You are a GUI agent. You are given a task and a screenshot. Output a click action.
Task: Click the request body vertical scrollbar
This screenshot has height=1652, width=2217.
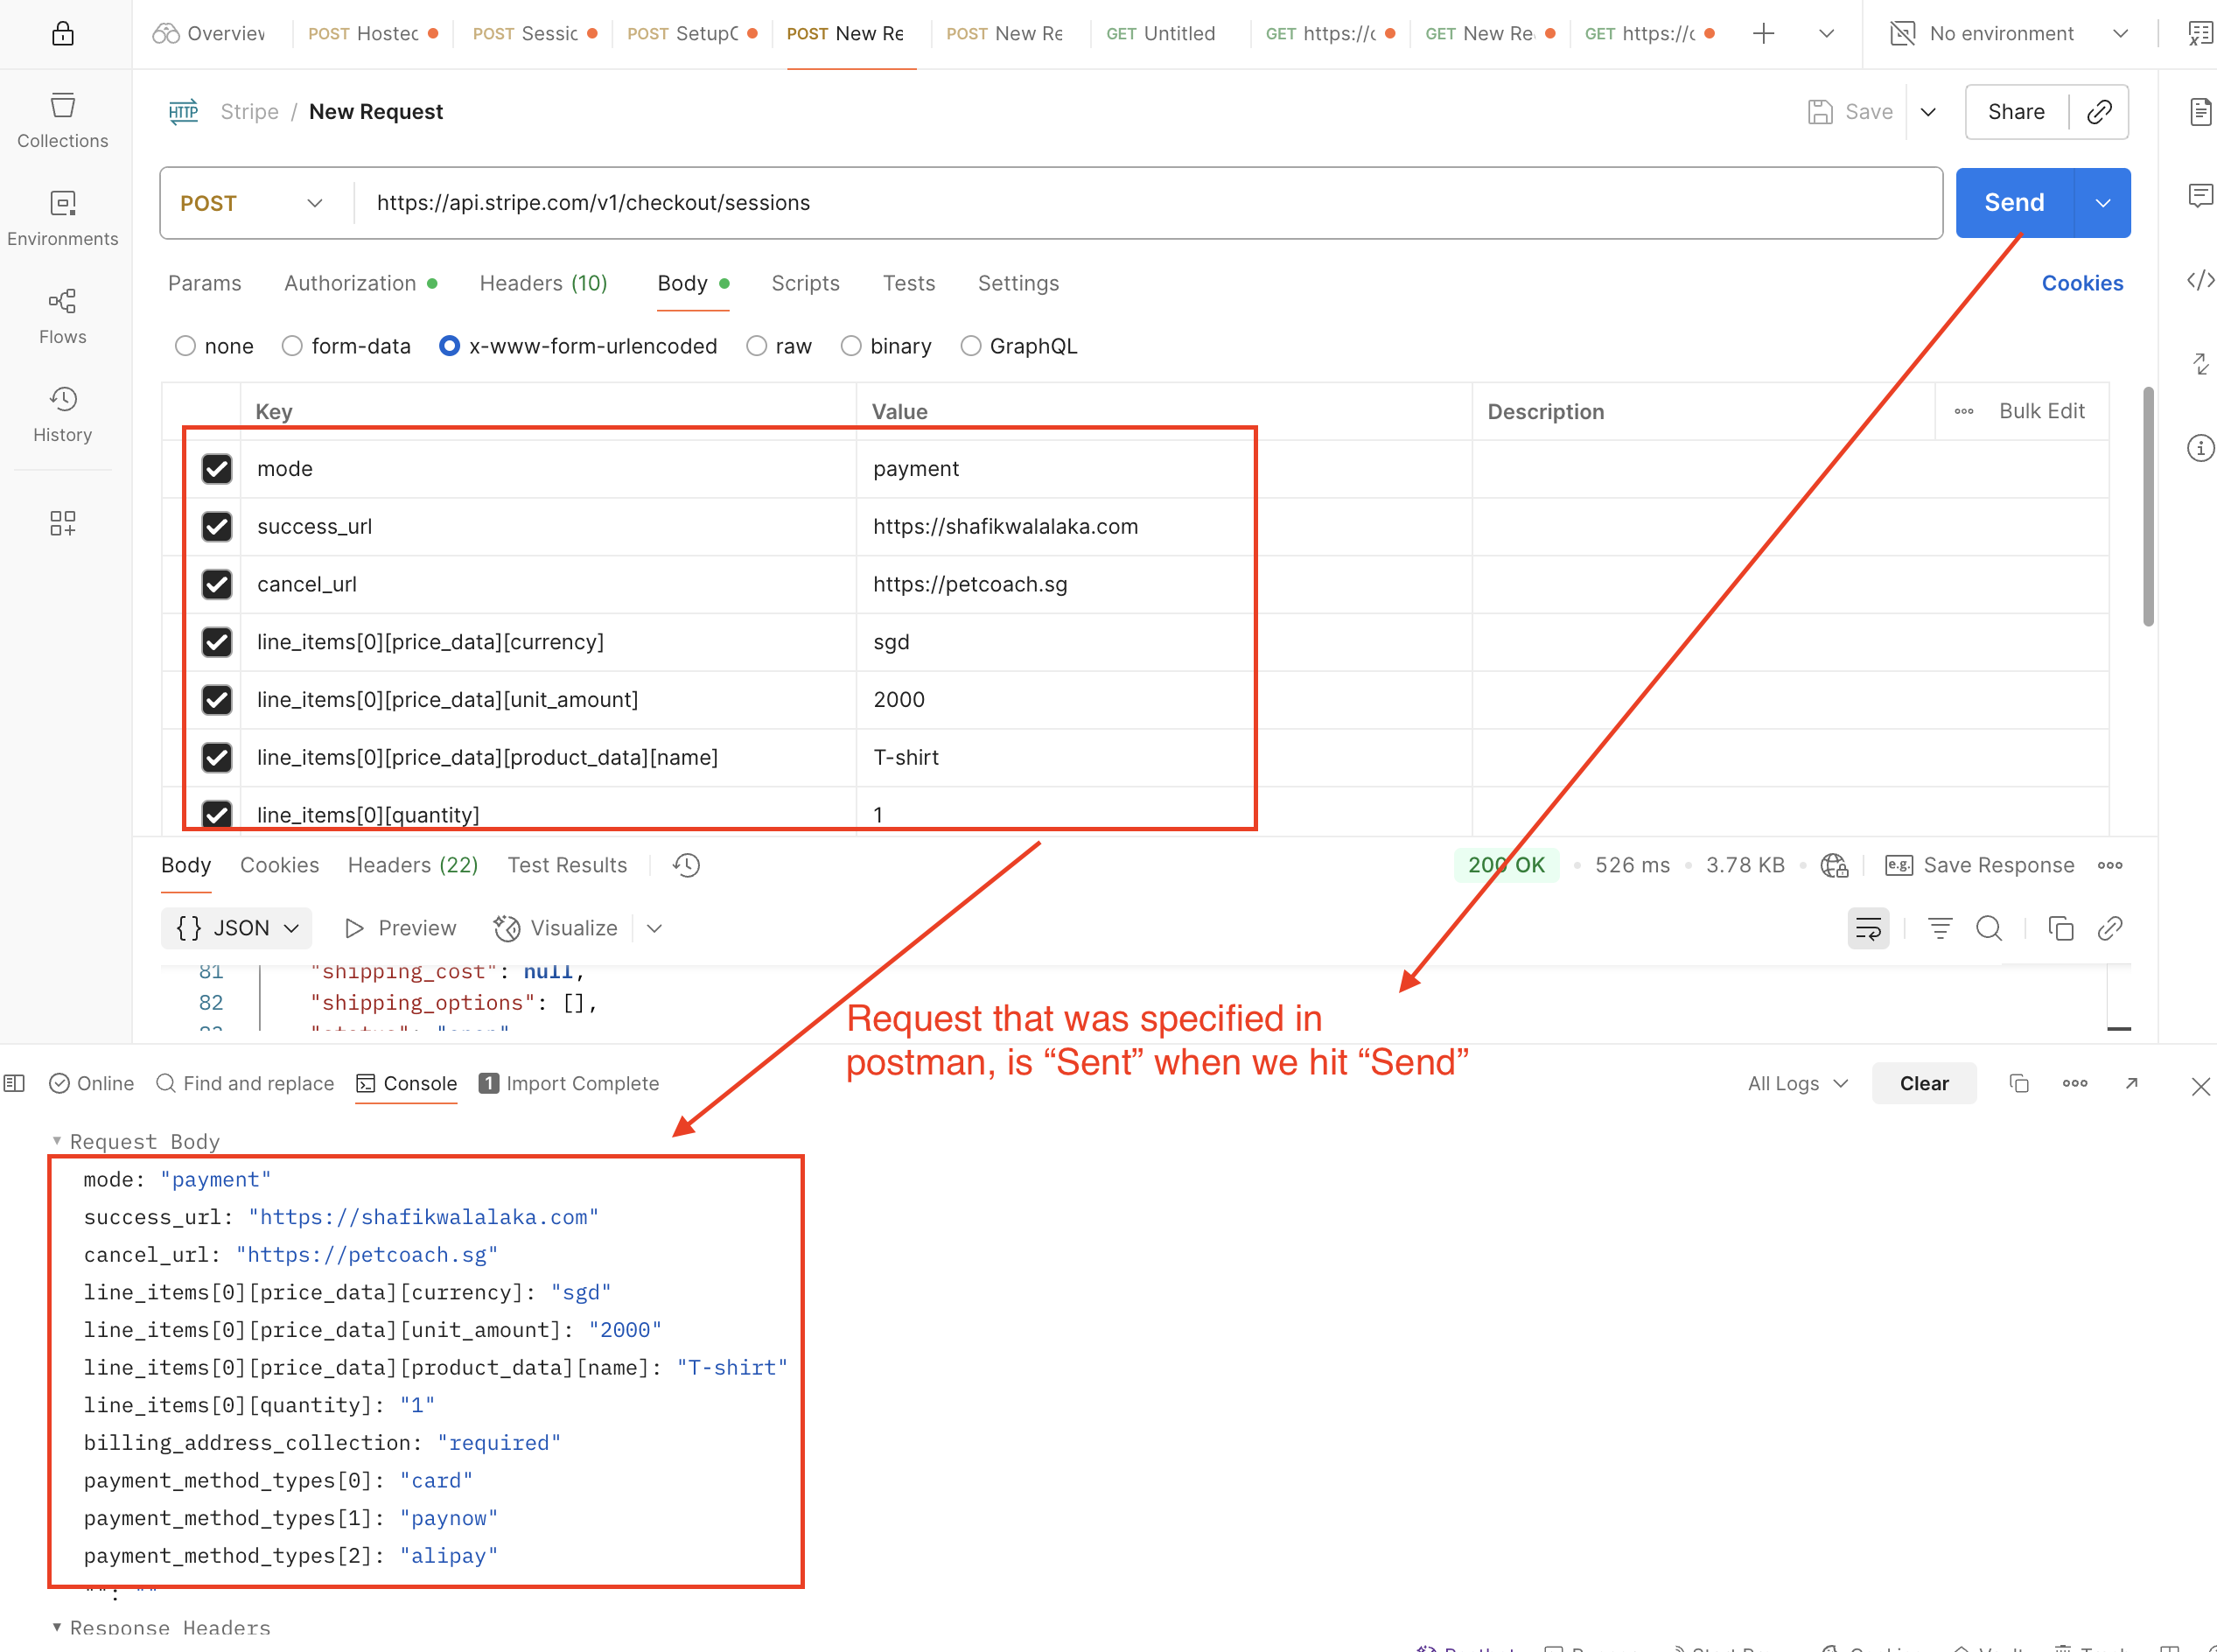click(2147, 507)
